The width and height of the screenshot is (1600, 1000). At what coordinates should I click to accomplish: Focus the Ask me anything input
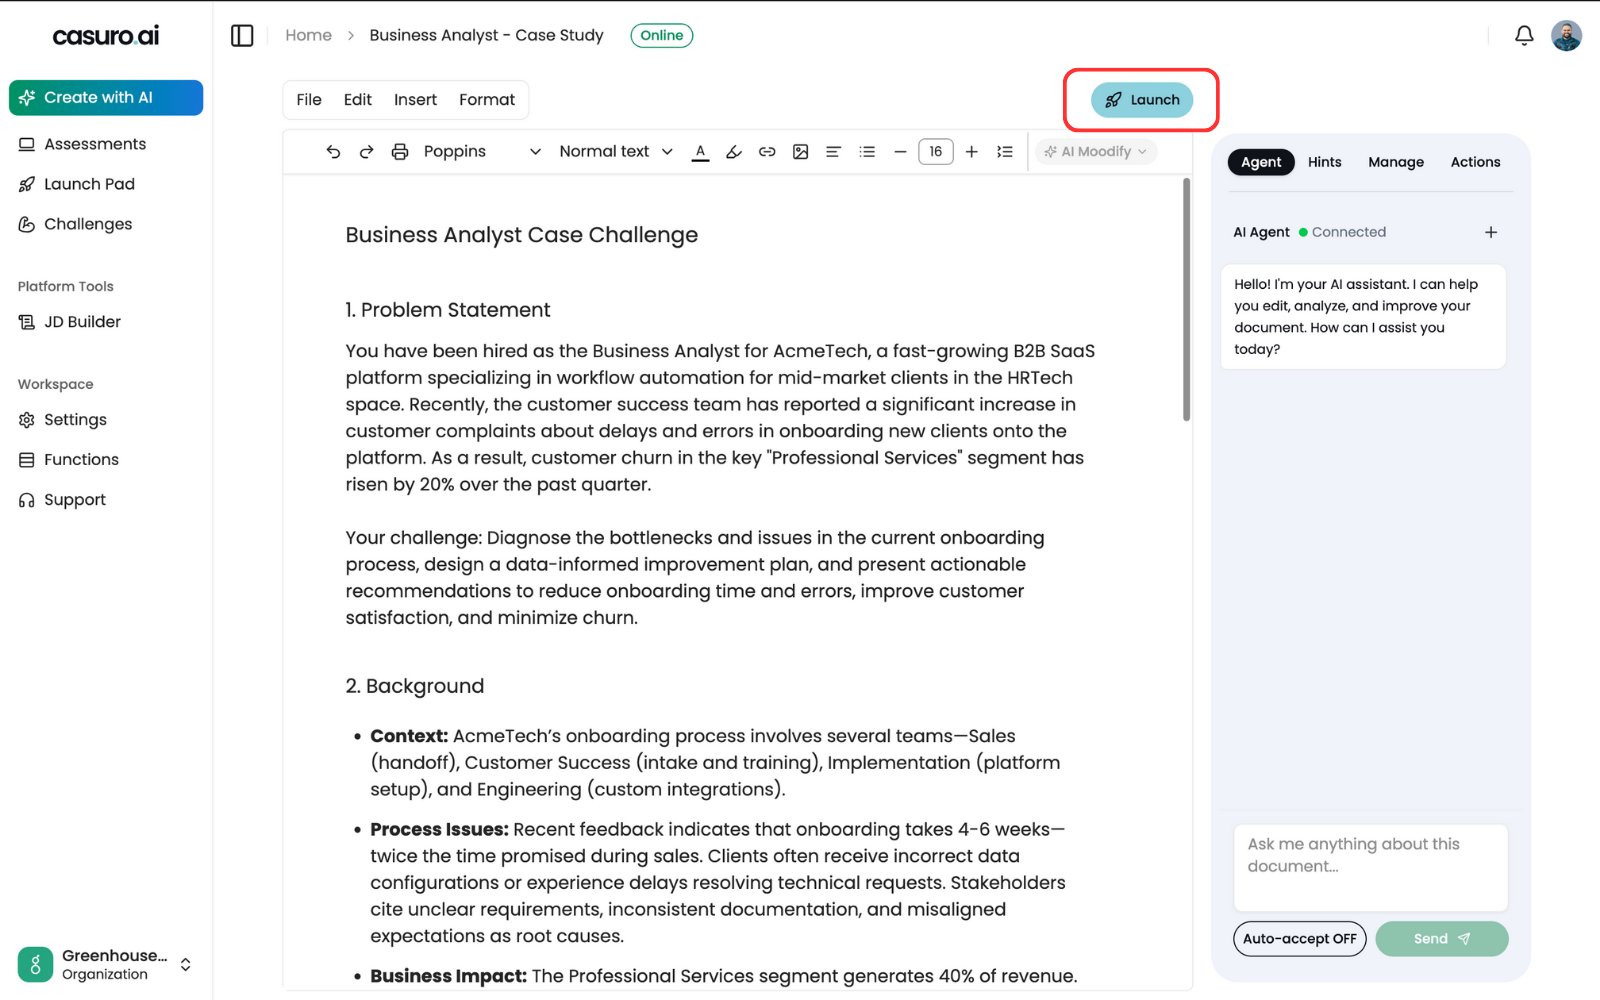1370,867
